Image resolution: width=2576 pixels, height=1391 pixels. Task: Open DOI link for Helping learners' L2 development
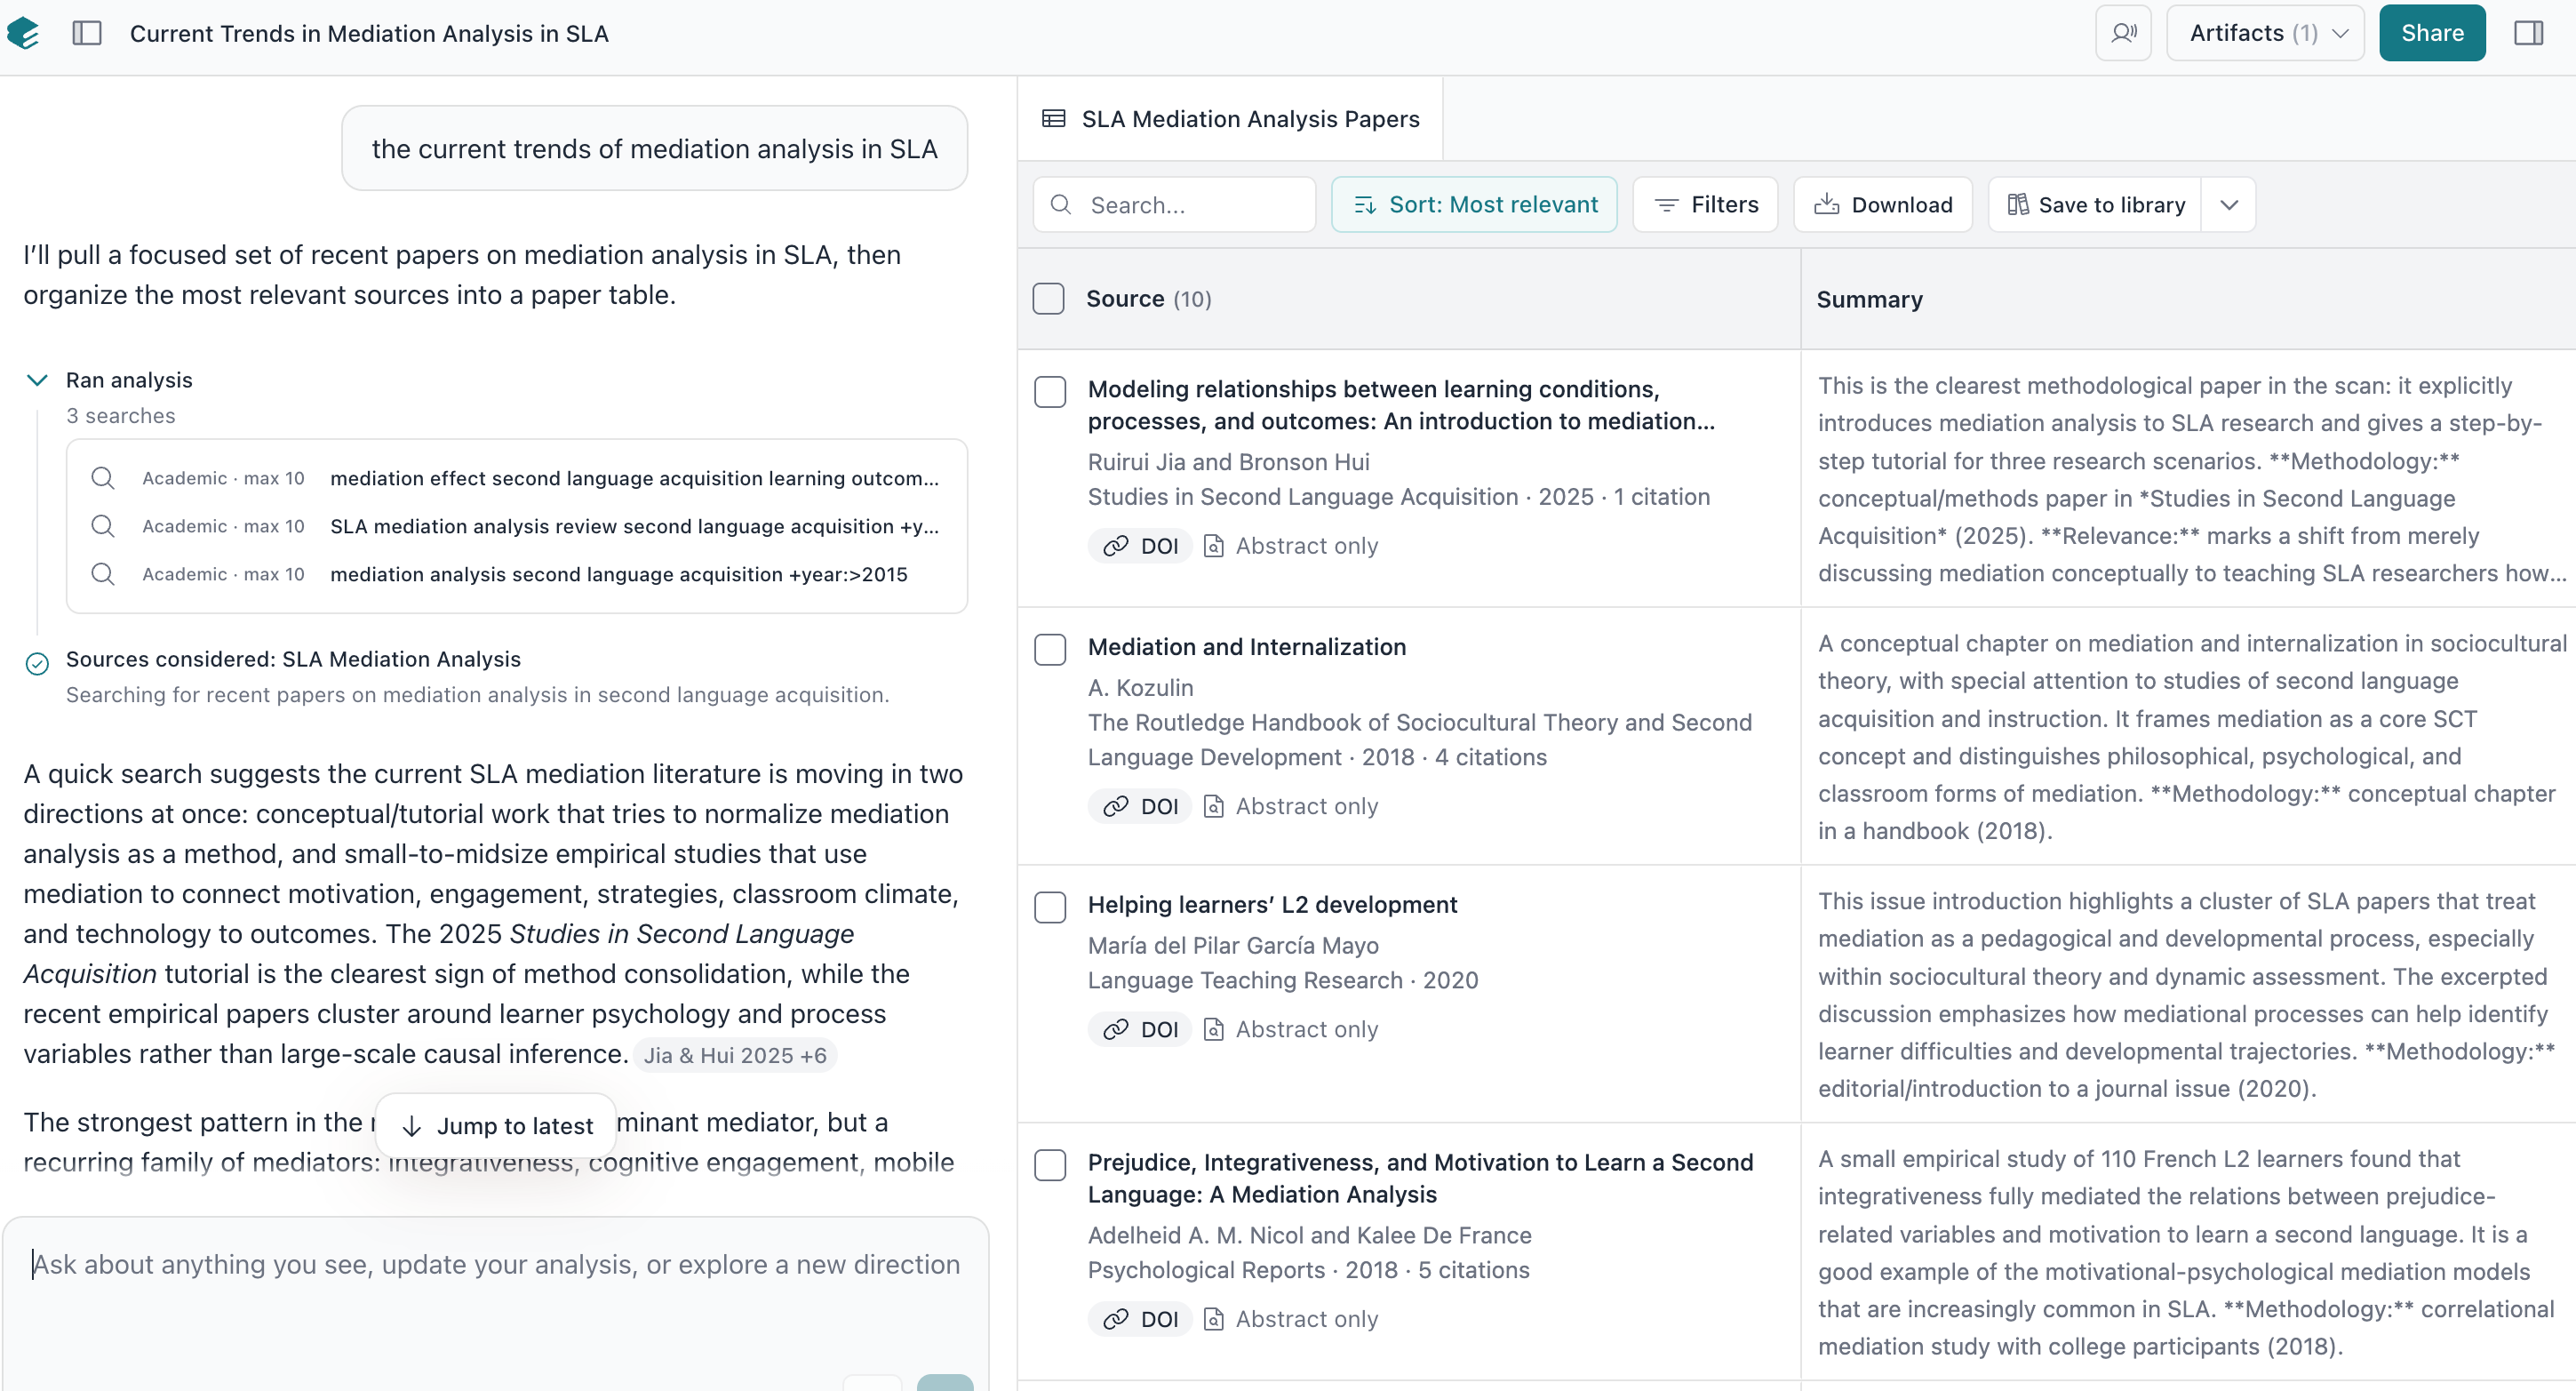click(1140, 1029)
